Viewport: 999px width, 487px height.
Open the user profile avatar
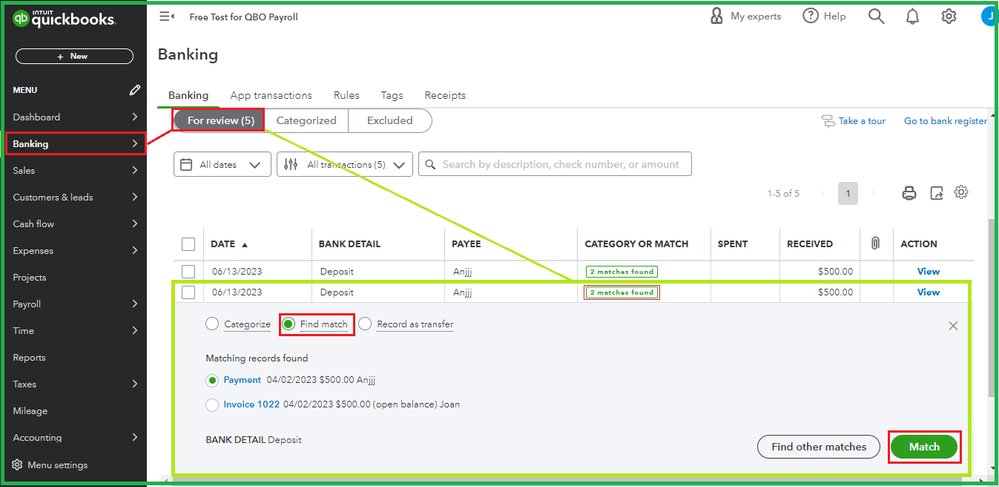[x=989, y=17]
